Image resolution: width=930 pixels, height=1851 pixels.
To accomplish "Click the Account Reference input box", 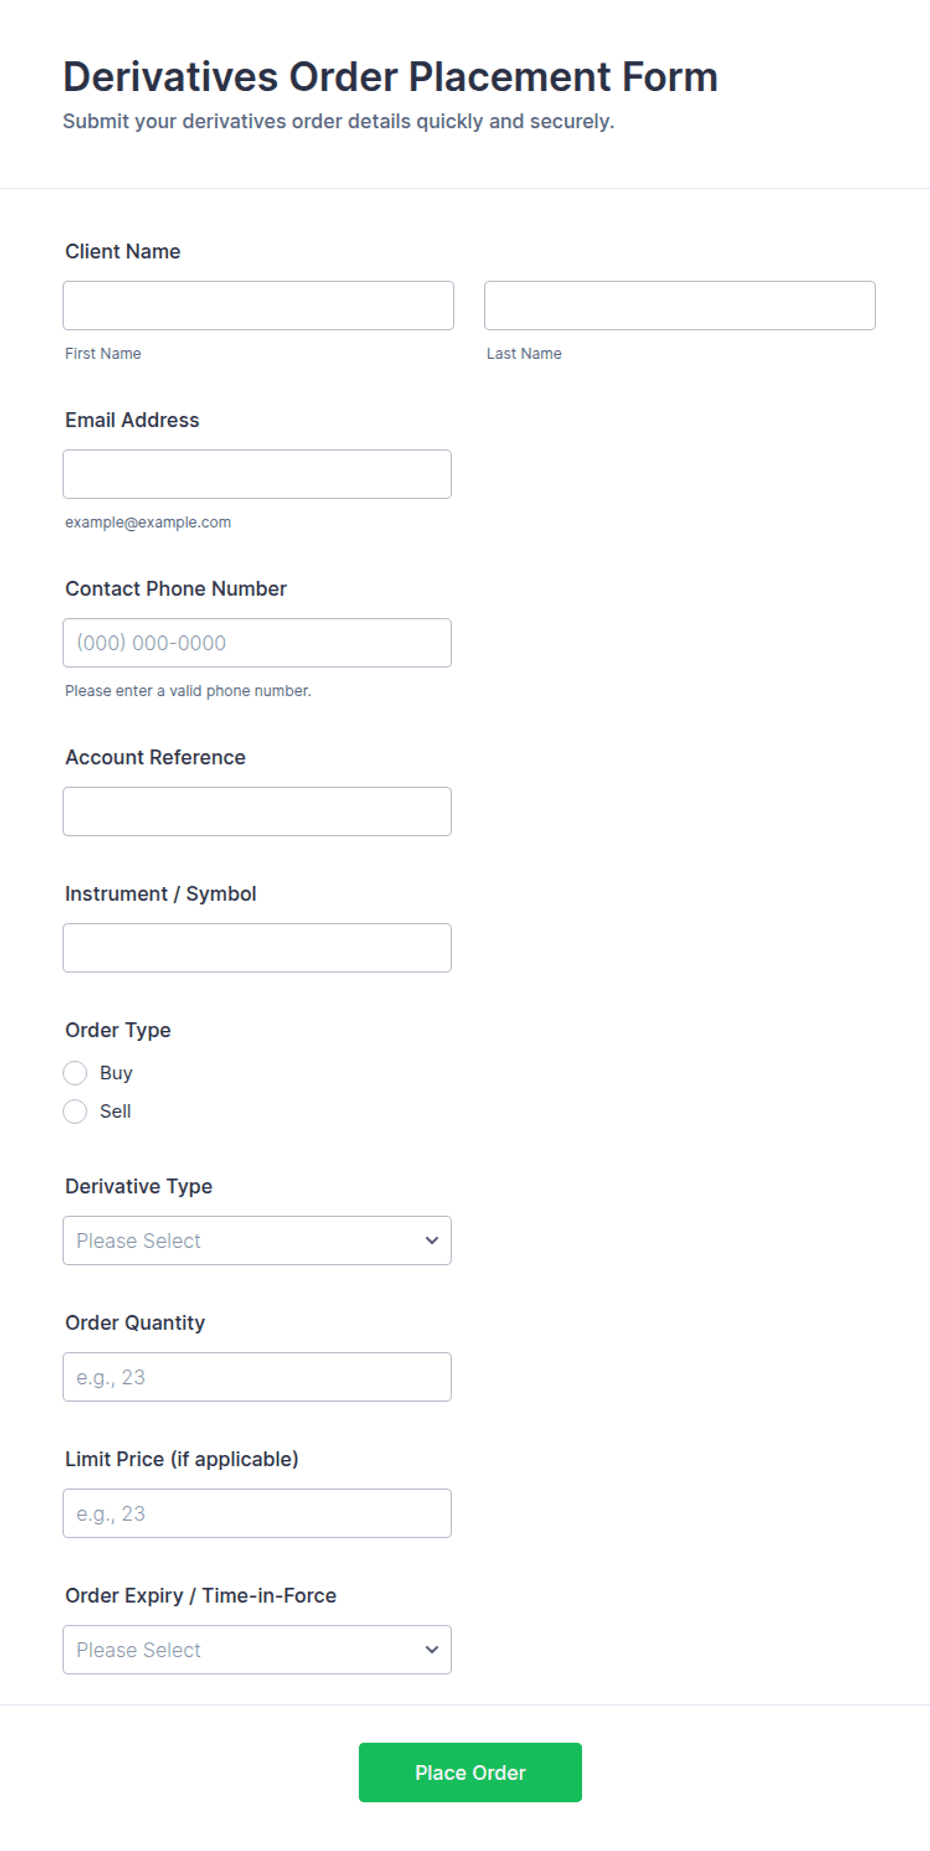I will coord(257,811).
